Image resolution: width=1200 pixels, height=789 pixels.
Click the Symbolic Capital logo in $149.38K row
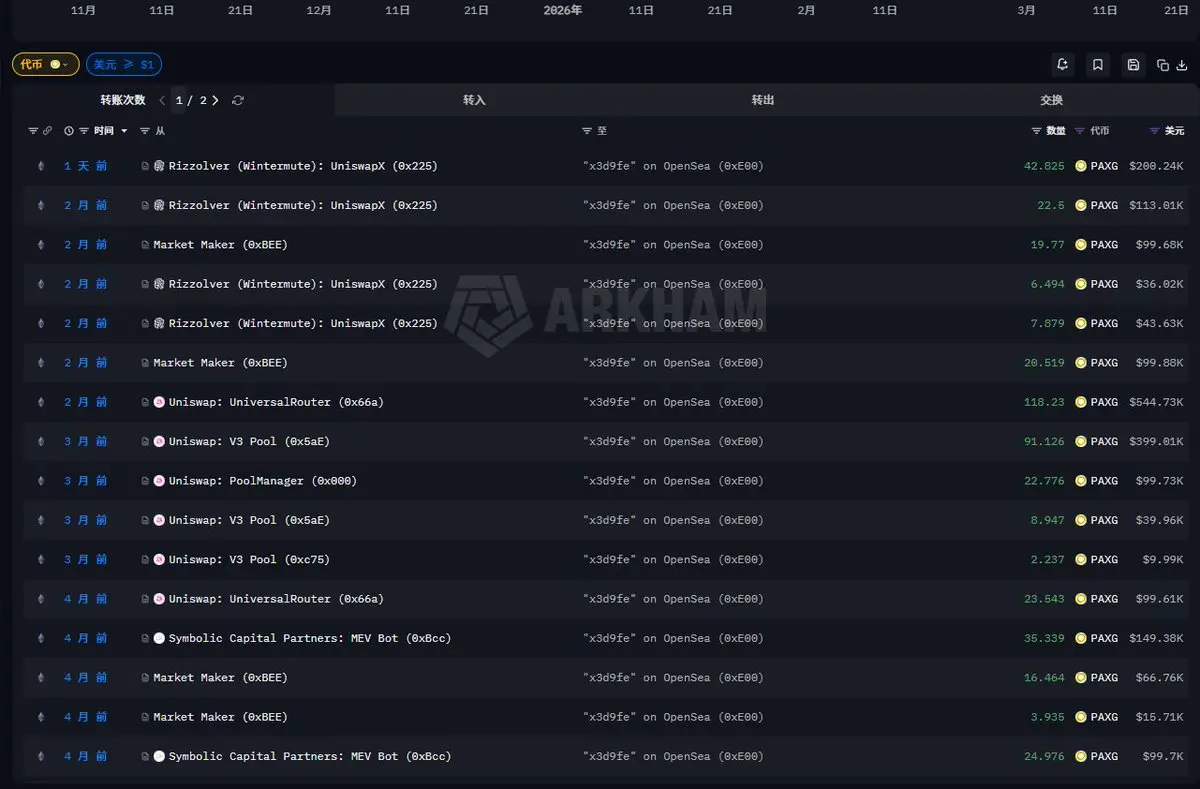coord(159,638)
